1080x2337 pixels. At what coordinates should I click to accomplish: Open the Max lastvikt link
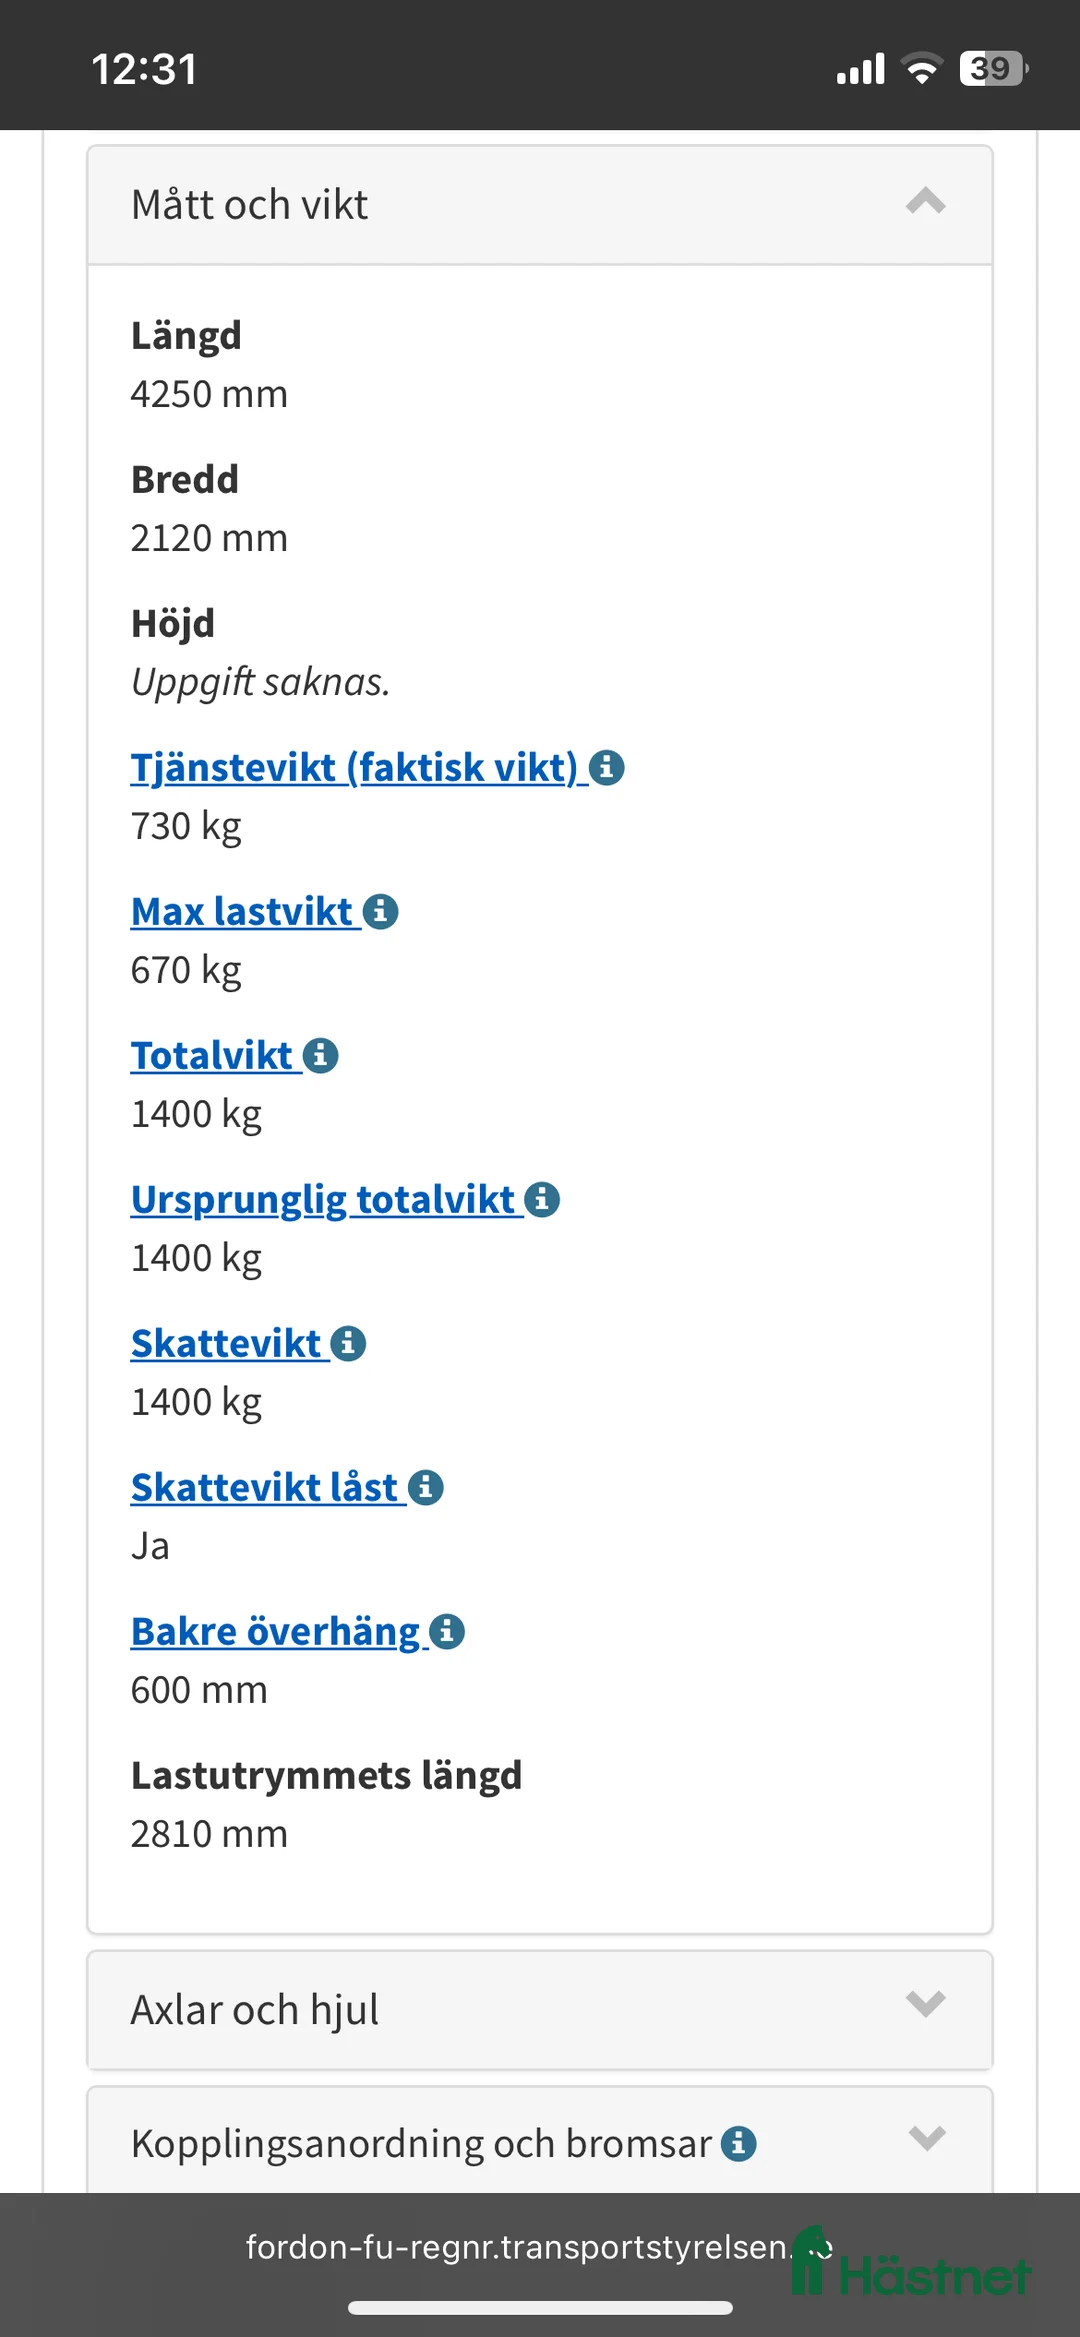[242, 912]
